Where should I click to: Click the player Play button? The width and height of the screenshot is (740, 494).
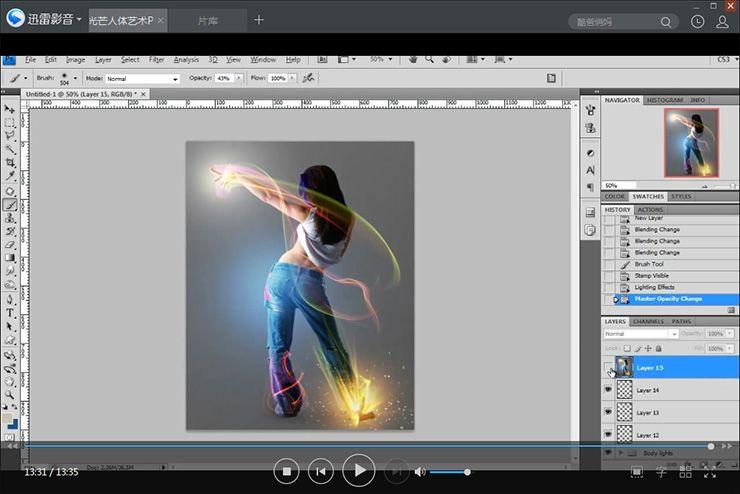tap(359, 470)
